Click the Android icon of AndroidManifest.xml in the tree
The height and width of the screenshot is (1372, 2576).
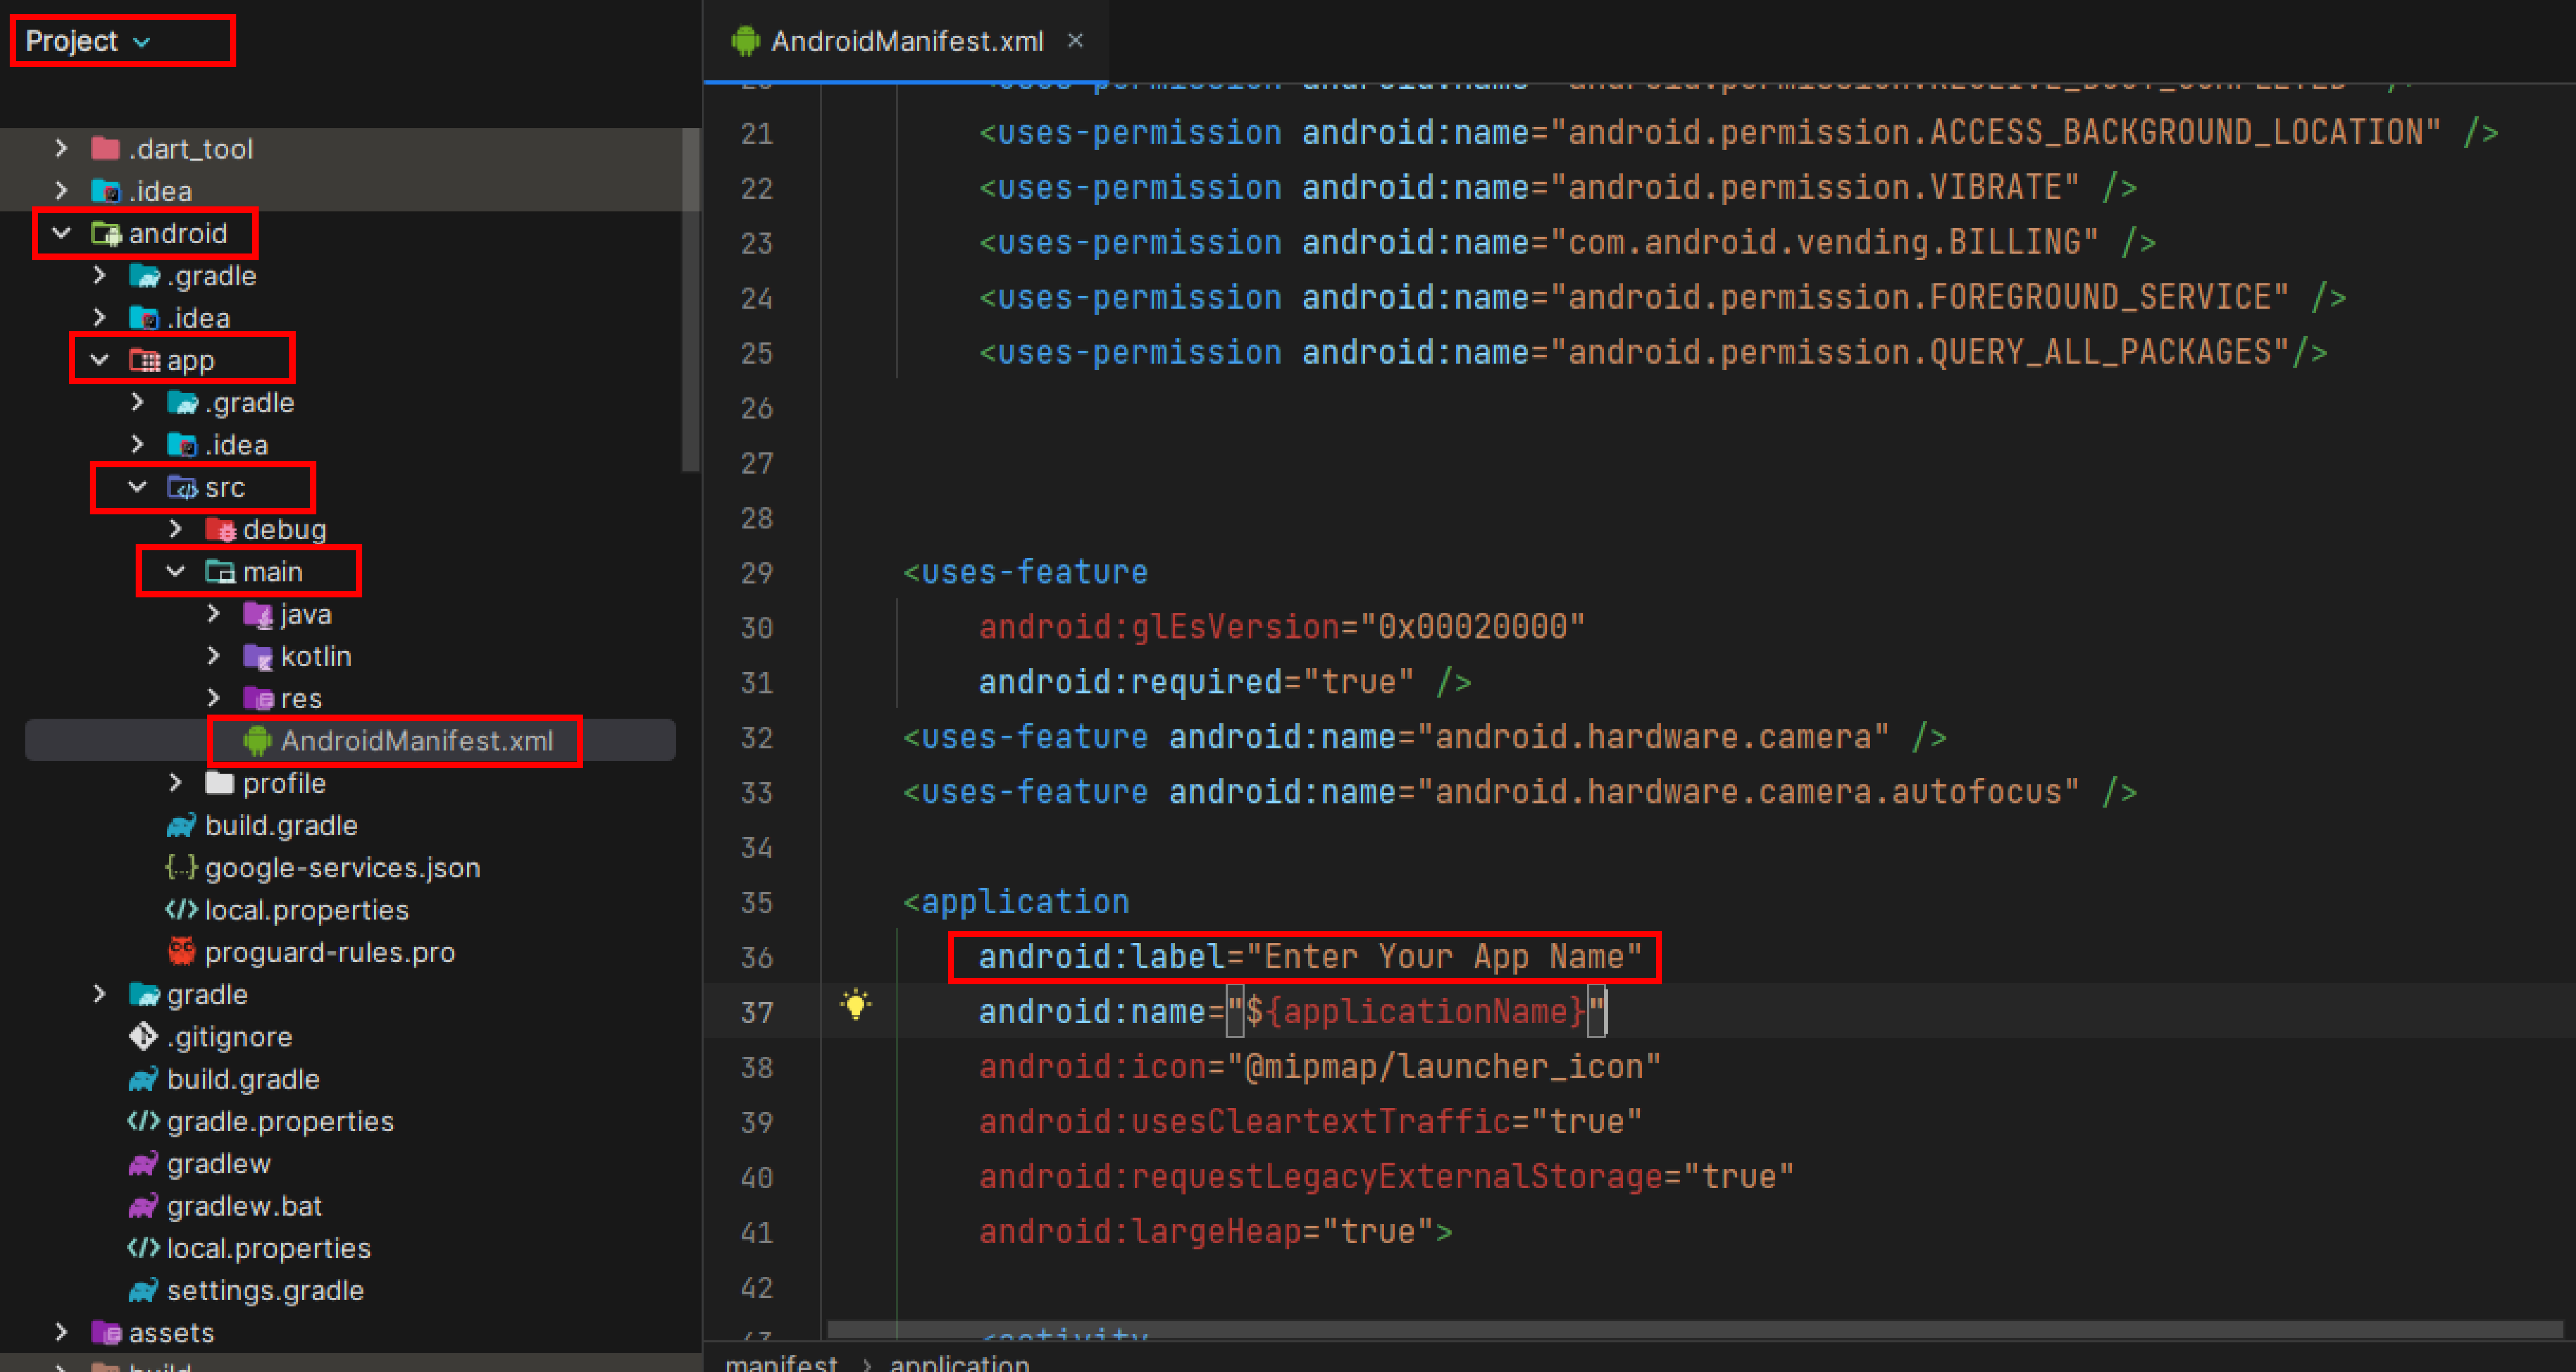pos(258,741)
